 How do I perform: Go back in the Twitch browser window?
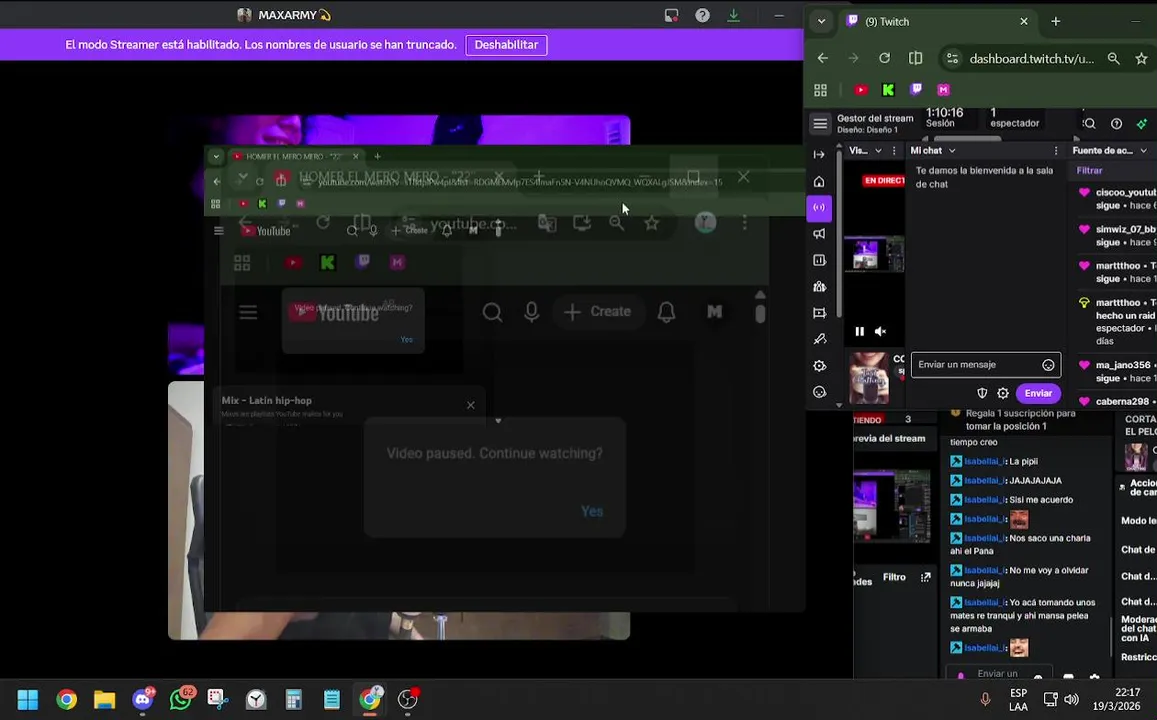pos(823,58)
